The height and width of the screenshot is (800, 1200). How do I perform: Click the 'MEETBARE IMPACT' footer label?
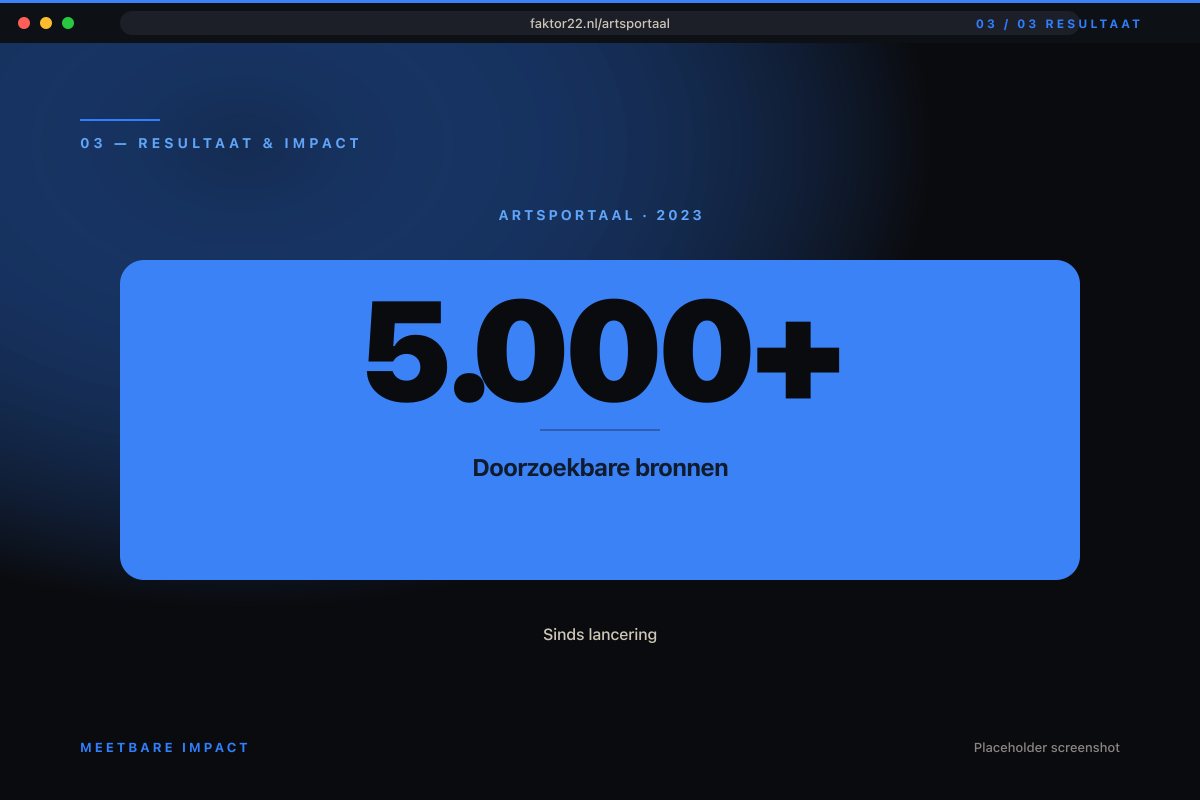coord(165,747)
